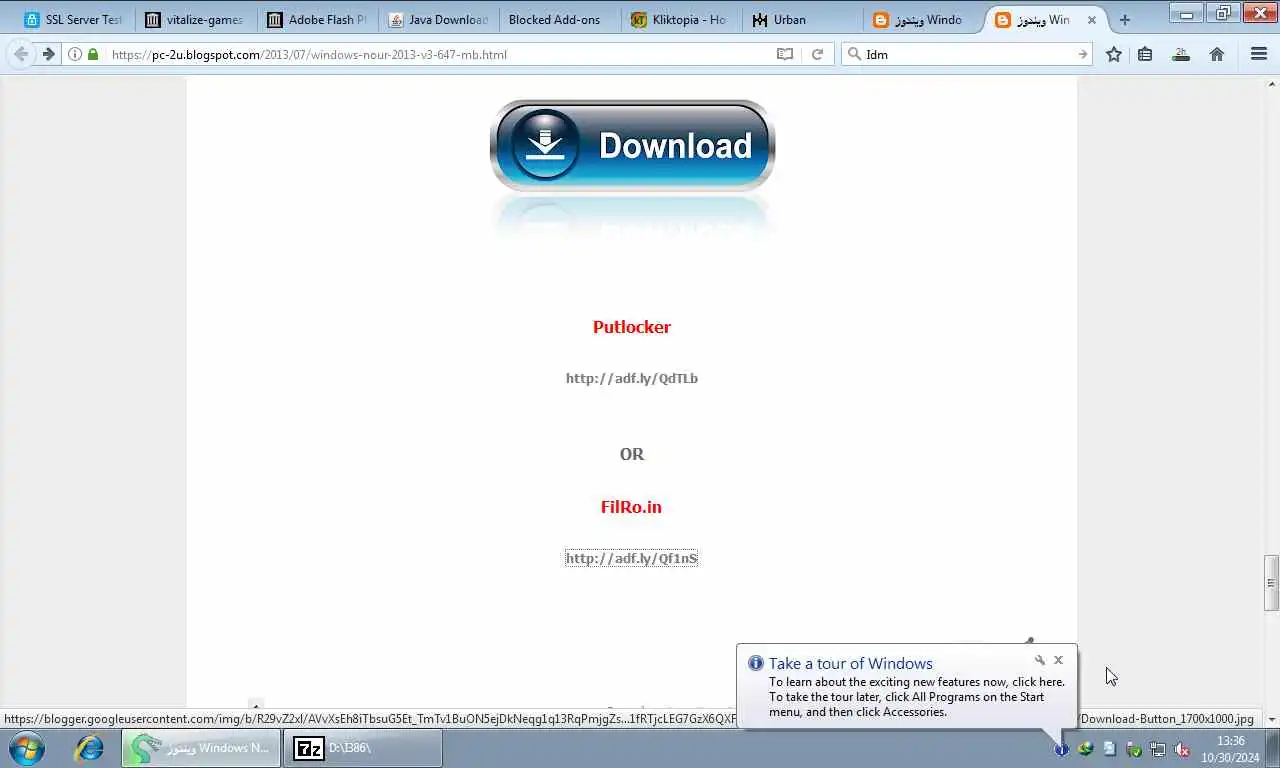The height and width of the screenshot is (768, 1280).
Task: Switch to the Kliktopia tab
Action: tap(681, 19)
